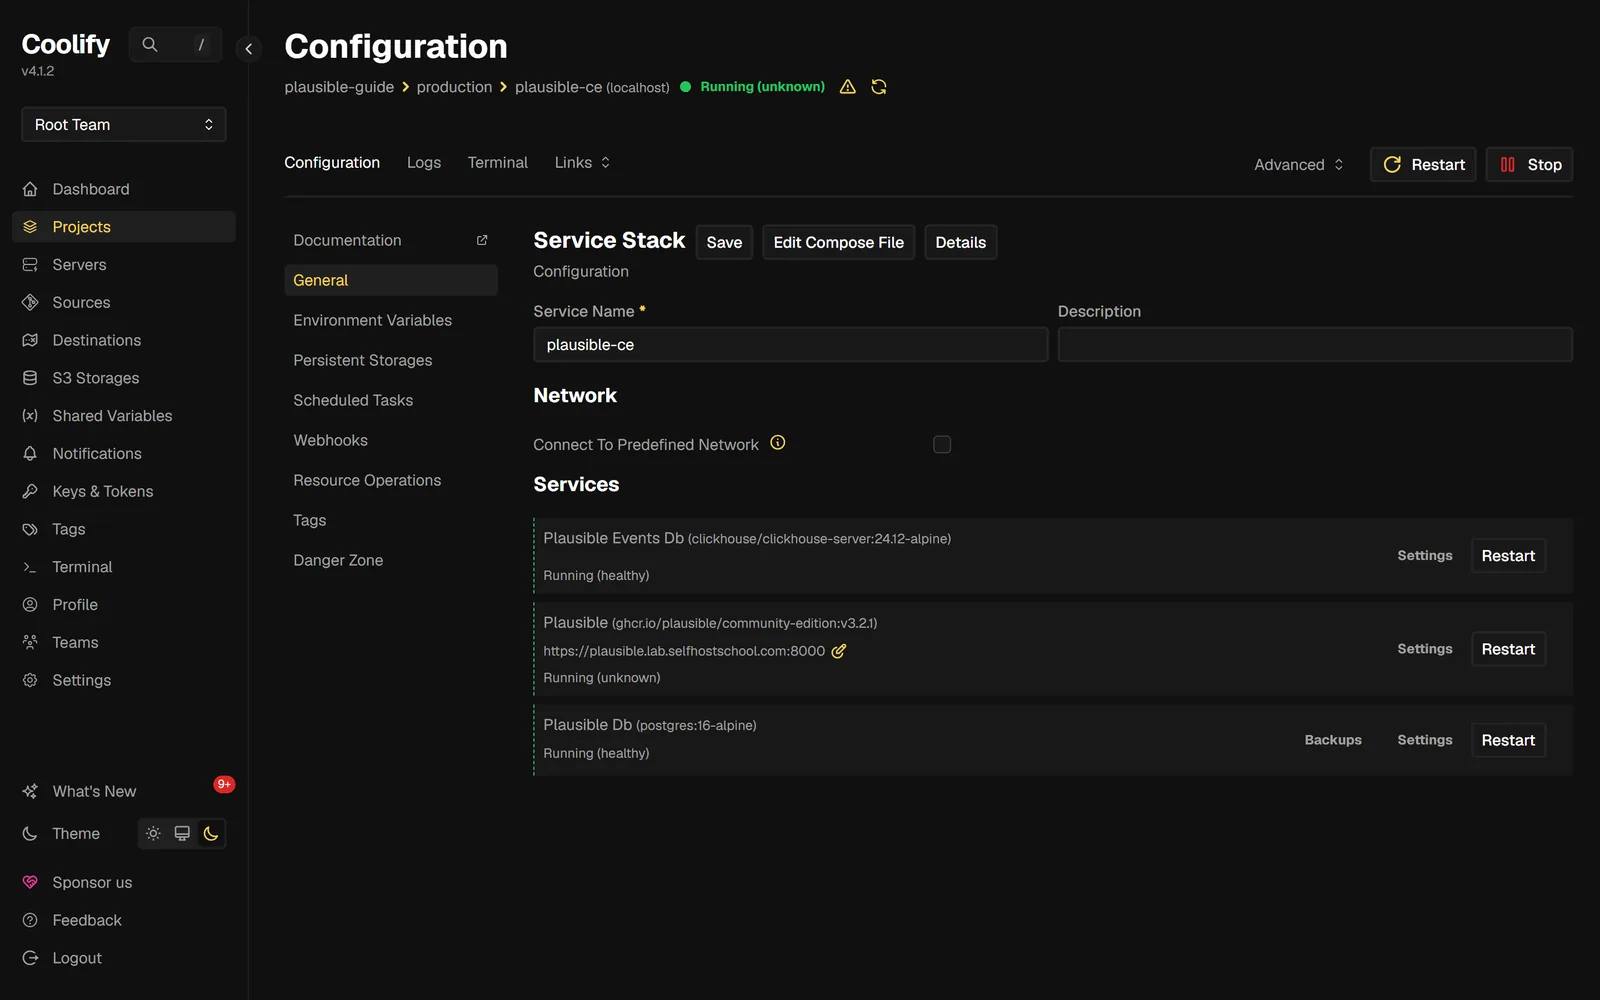Restart the Plausible Events Db service

coord(1508,556)
